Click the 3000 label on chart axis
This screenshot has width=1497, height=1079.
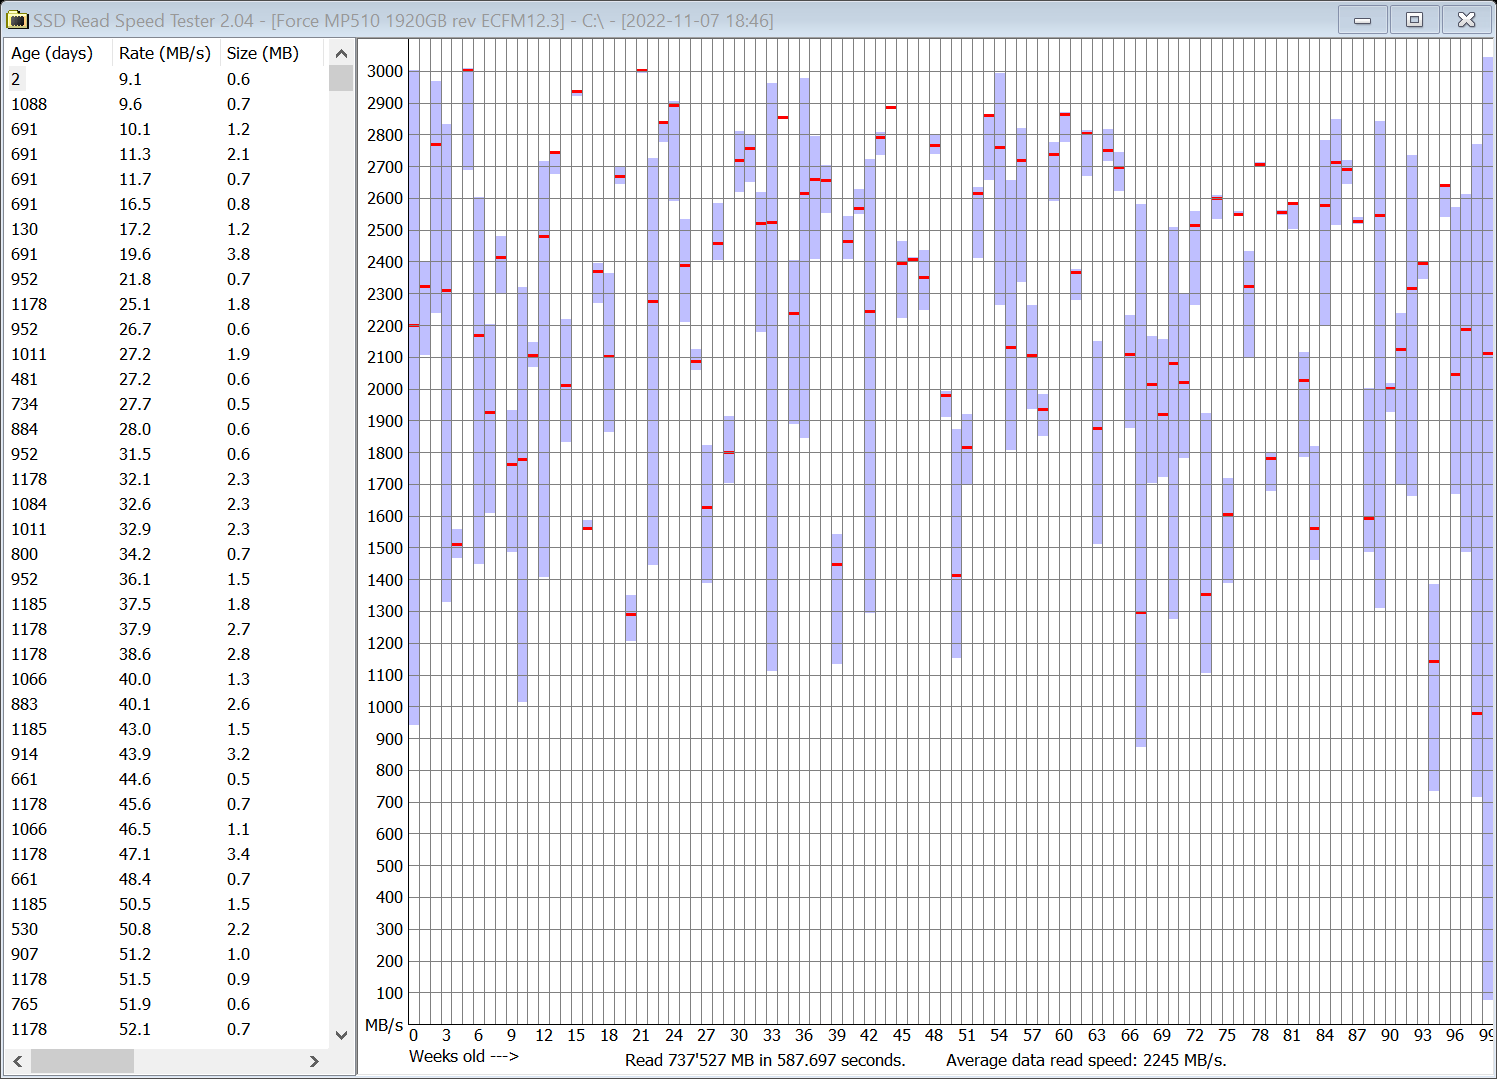[x=385, y=71]
